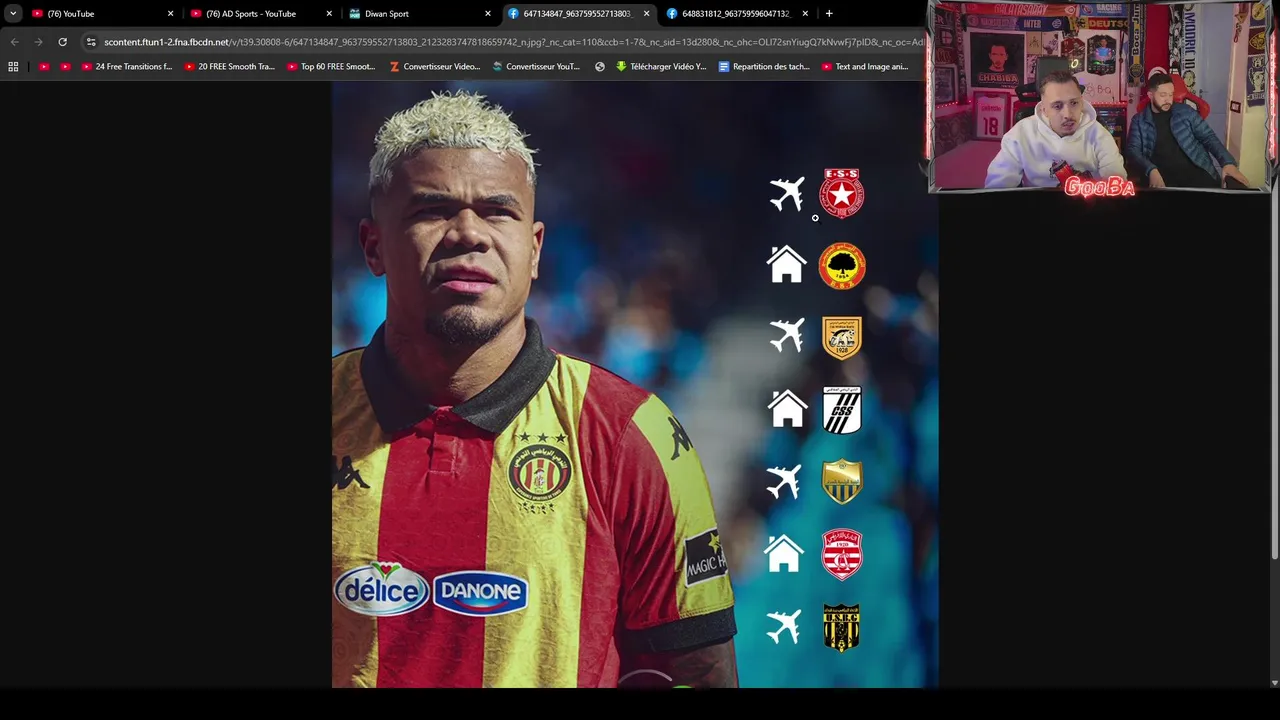Click the red-and-white striped club crest
1280x720 pixels.
point(842,555)
